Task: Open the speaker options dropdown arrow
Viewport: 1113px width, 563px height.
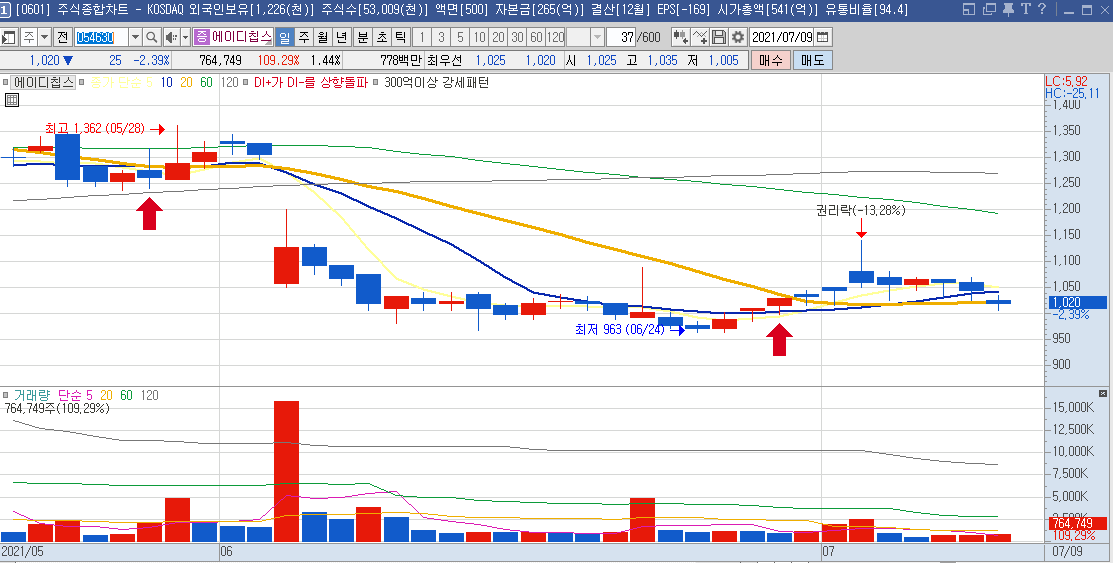Action: tap(186, 37)
